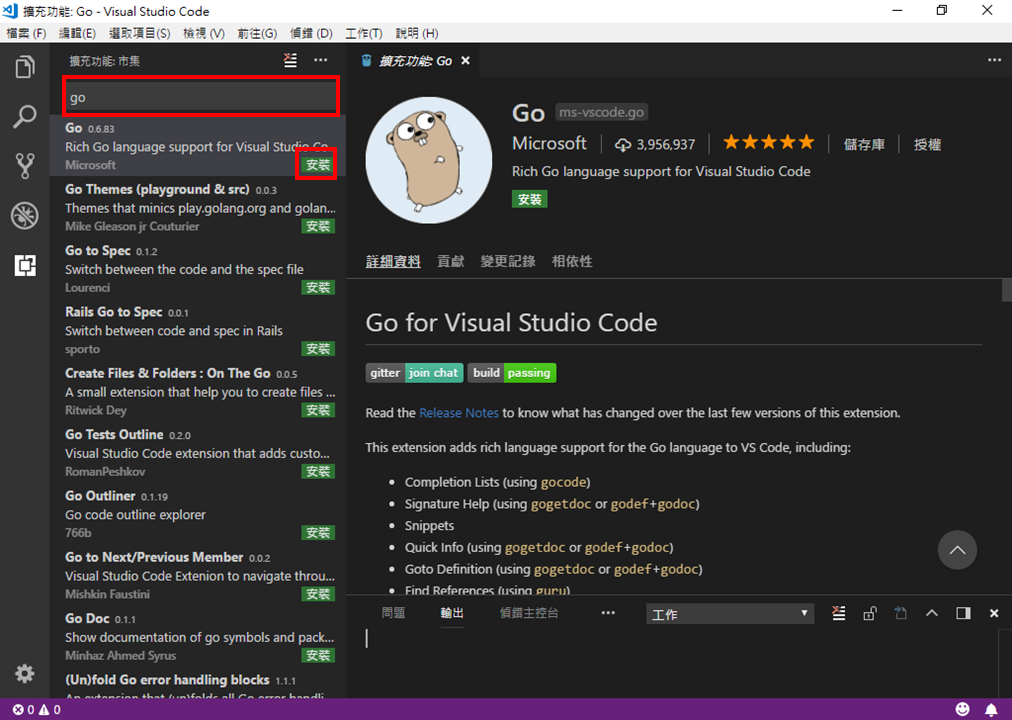Open the Search magnifier in activity bar
The width and height of the screenshot is (1012, 720).
pyautogui.click(x=25, y=117)
